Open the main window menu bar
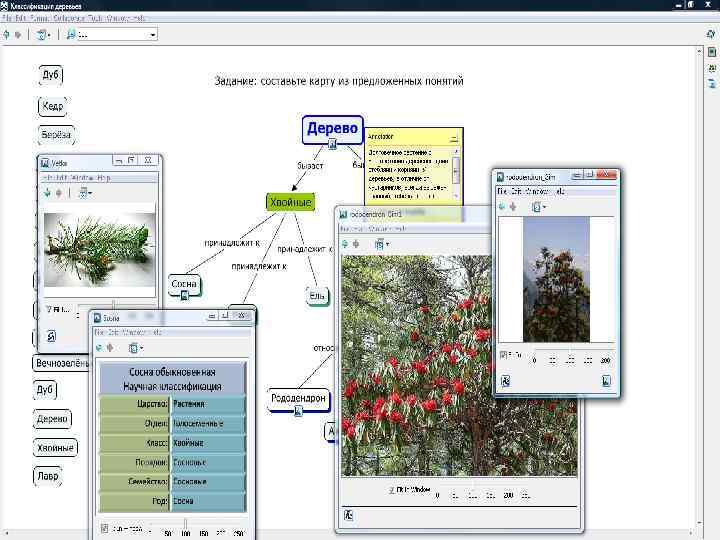This screenshot has width=720, height=540. click(73, 18)
